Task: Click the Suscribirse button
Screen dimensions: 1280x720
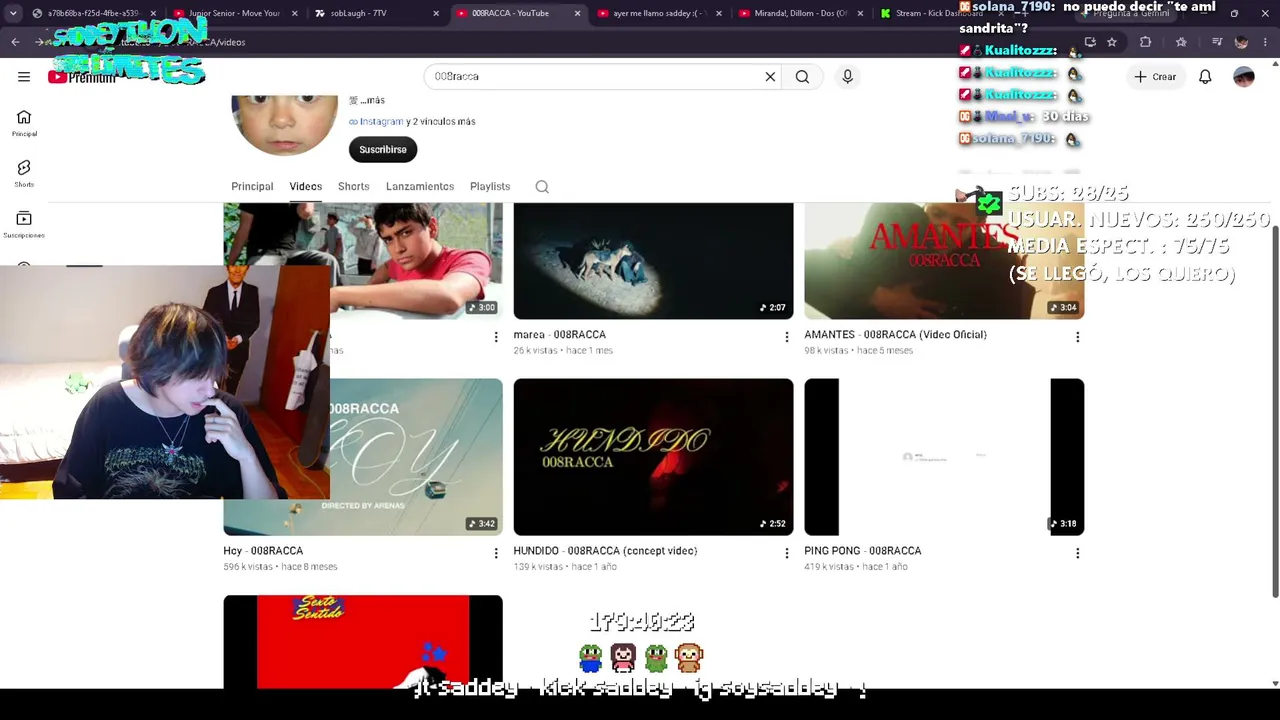Action: coord(383,150)
